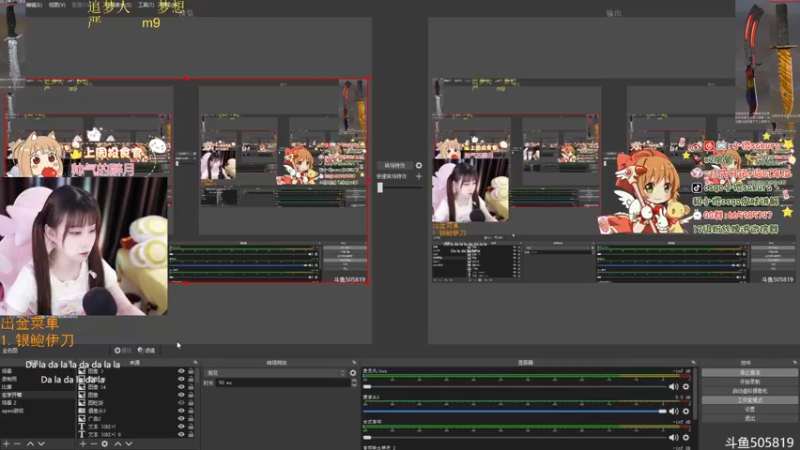Toggle the 工作室模式 button
Viewport: 800px width, 450px height.
click(x=749, y=400)
